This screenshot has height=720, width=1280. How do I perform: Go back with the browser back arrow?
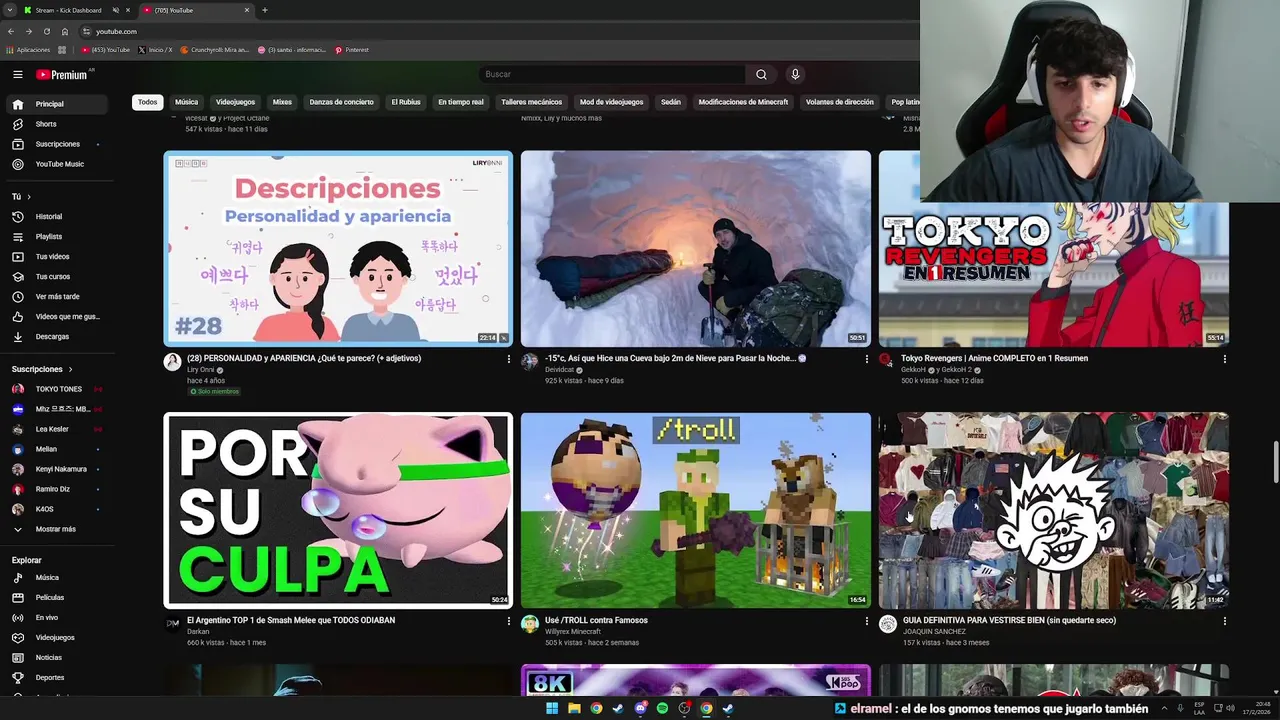click(10, 31)
